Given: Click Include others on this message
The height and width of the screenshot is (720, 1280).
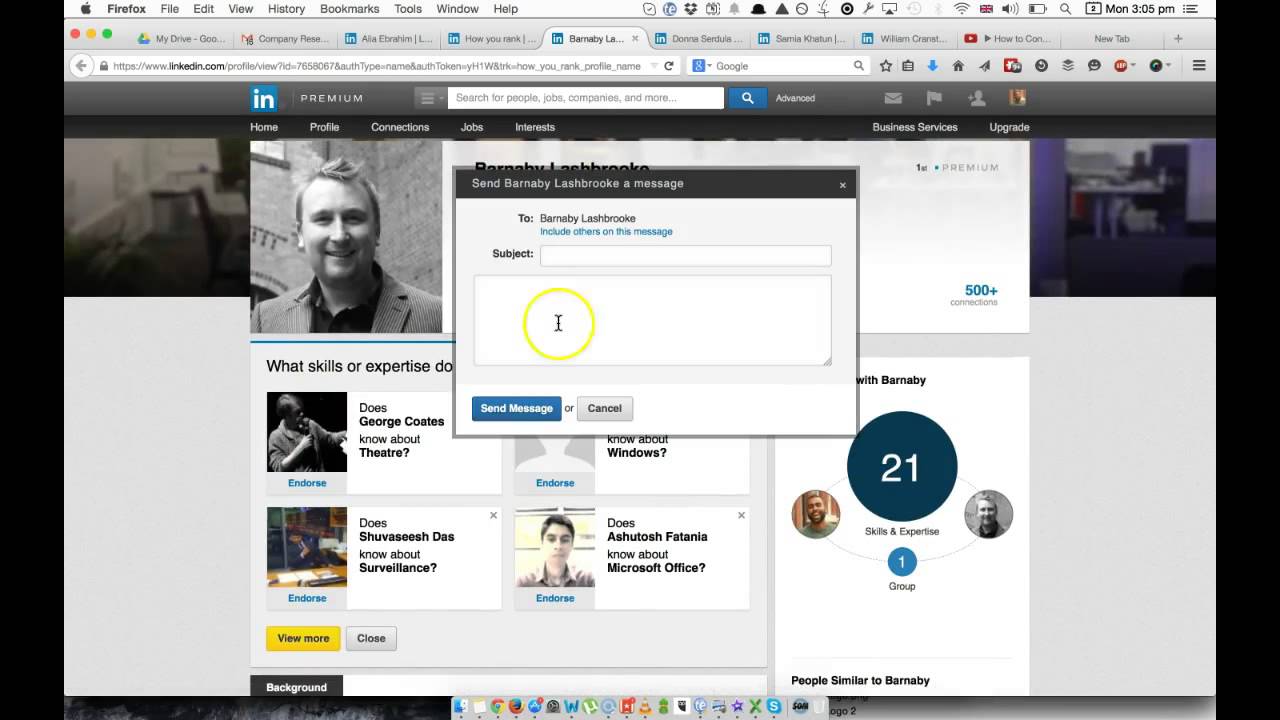Looking at the screenshot, I should [606, 232].
